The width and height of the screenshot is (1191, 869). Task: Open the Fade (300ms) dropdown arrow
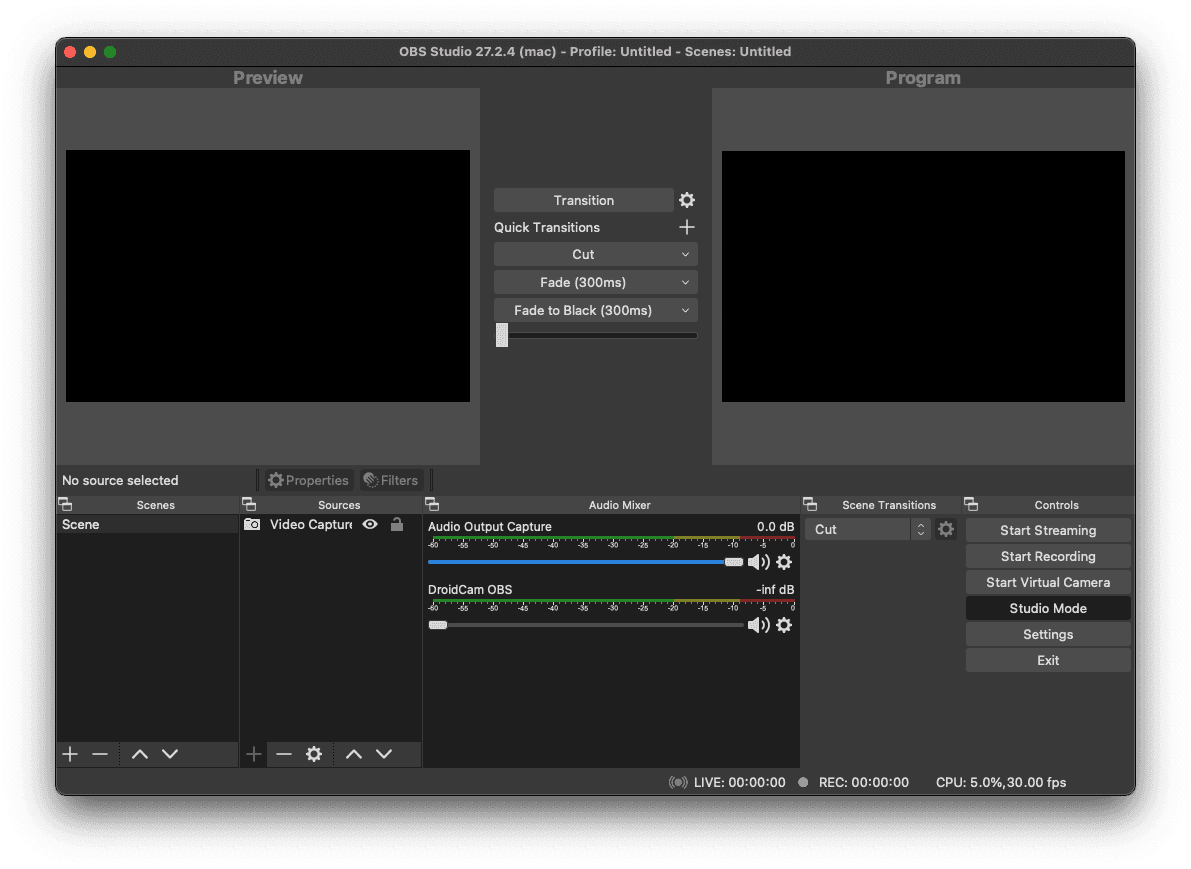(x=685, y=283)
